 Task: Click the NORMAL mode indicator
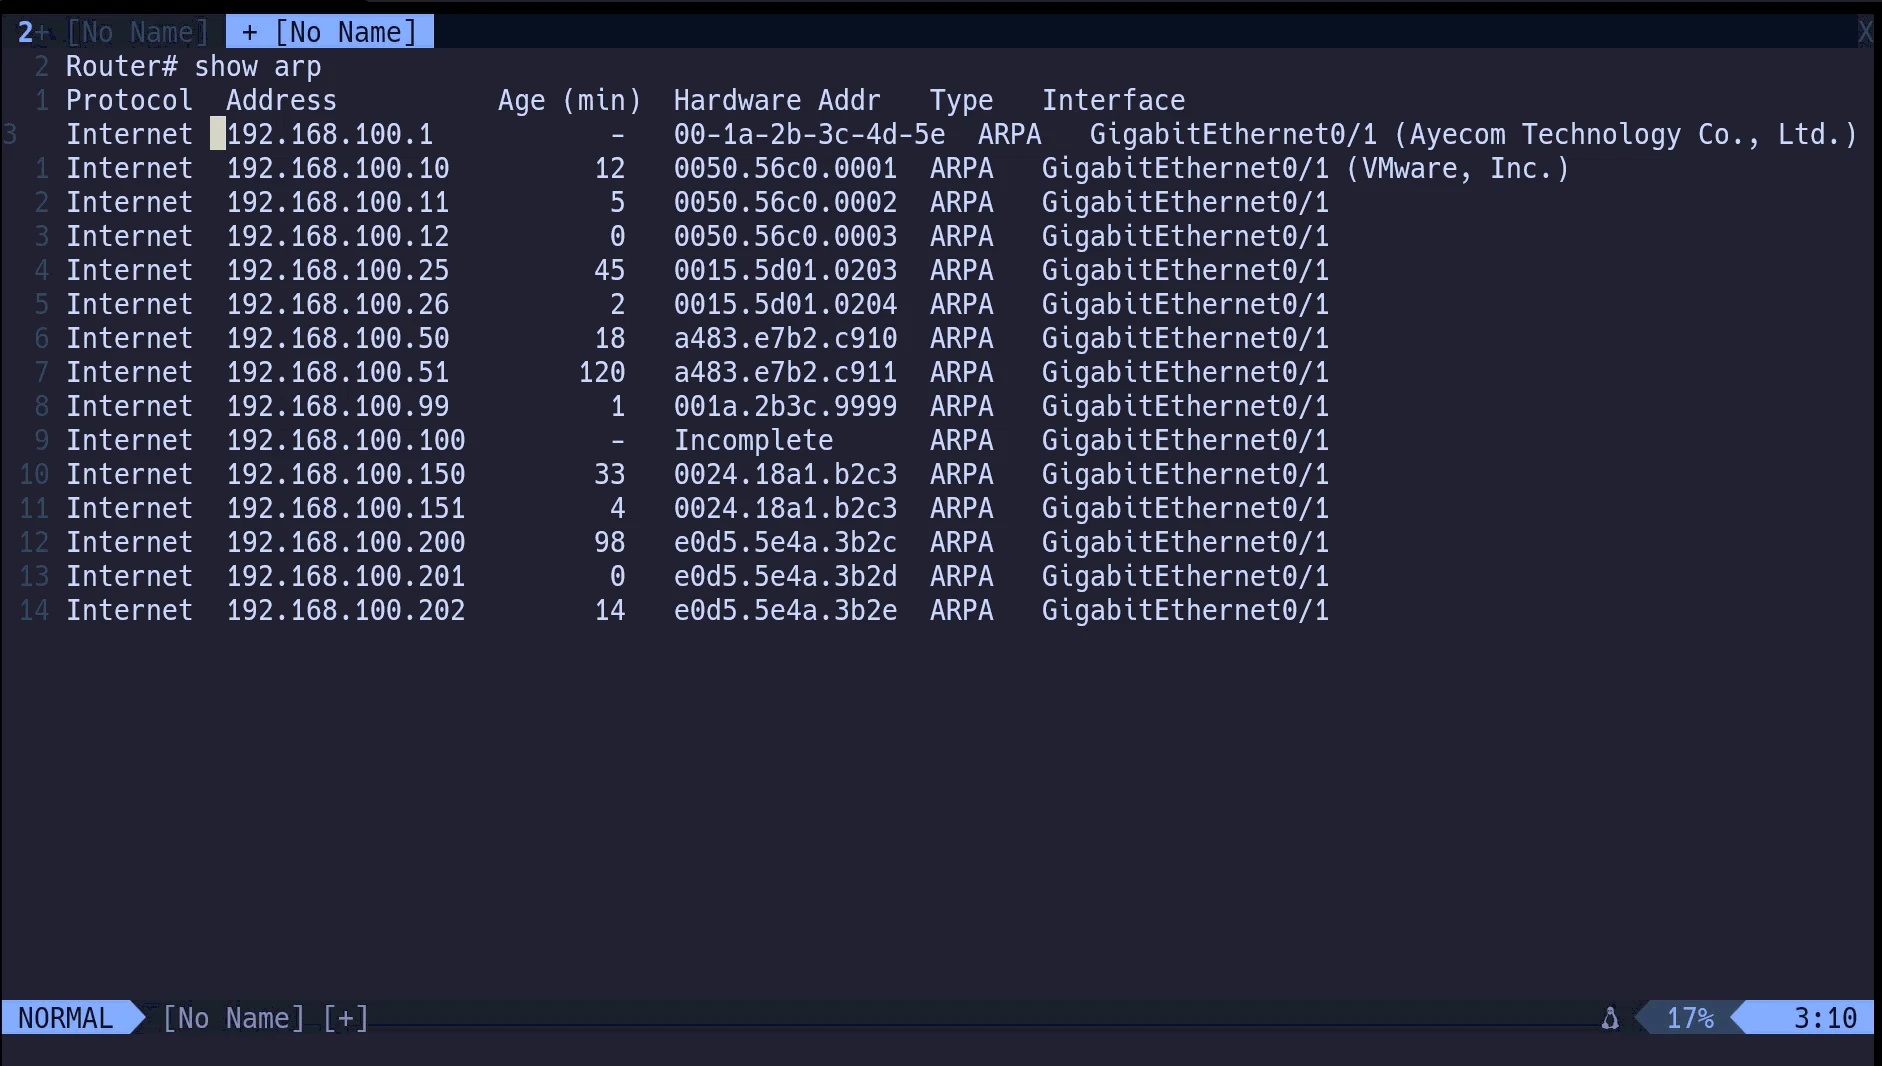coord(66,1018)
